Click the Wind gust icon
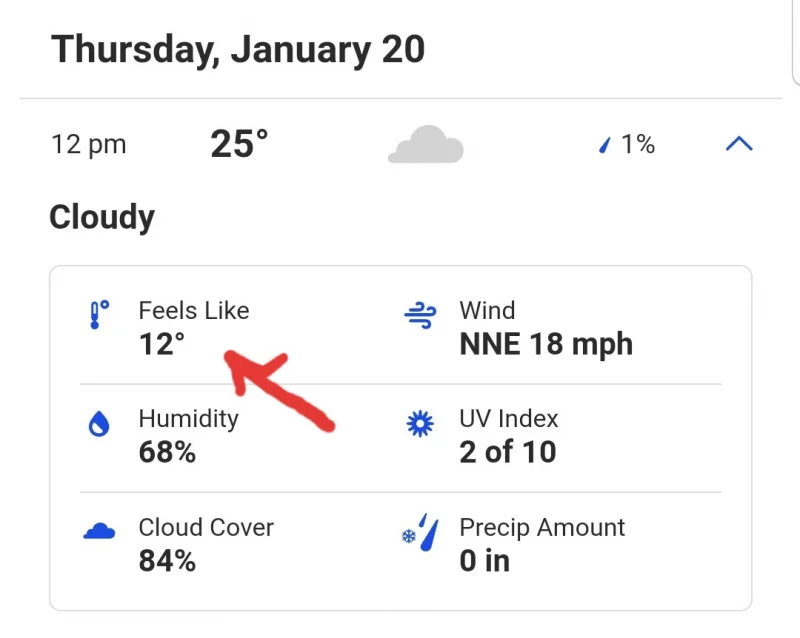The image size is (800, 638). [420, 316]
